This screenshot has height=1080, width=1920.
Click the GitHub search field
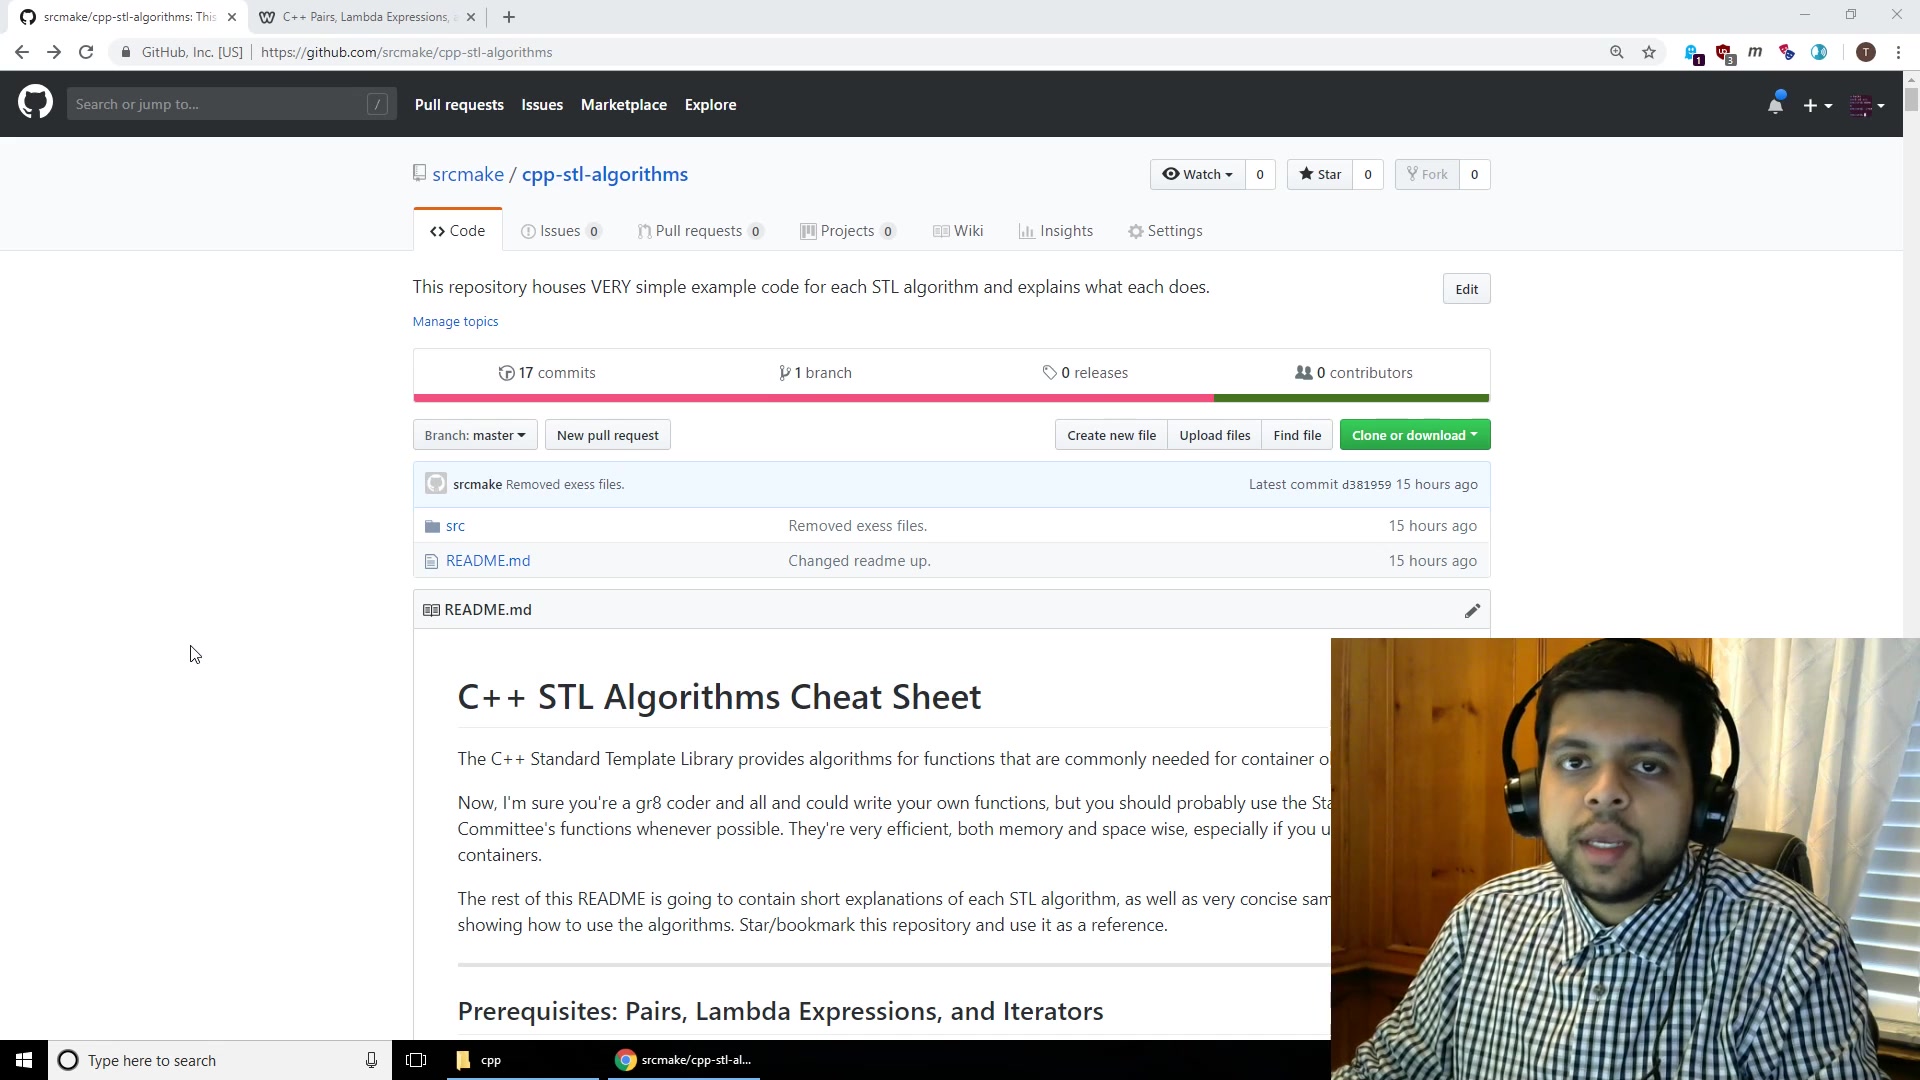(x=232, y=104)
